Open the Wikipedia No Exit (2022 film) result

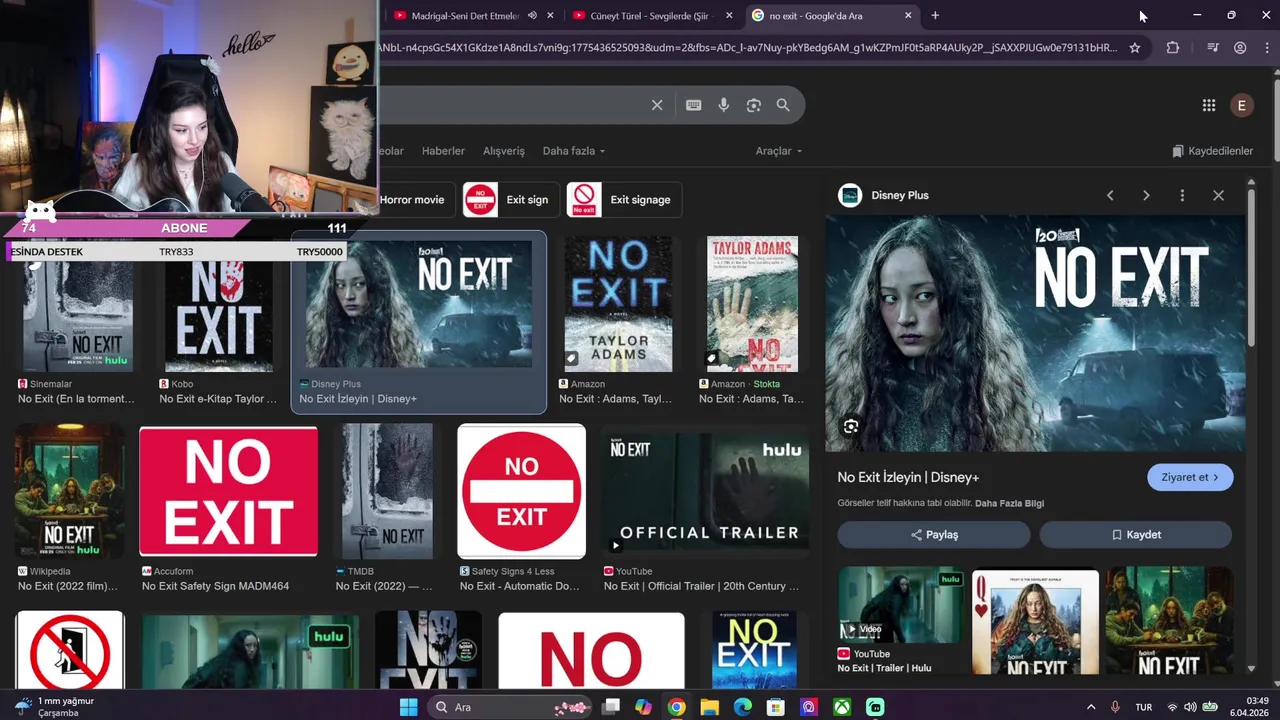tap(70, 508)
